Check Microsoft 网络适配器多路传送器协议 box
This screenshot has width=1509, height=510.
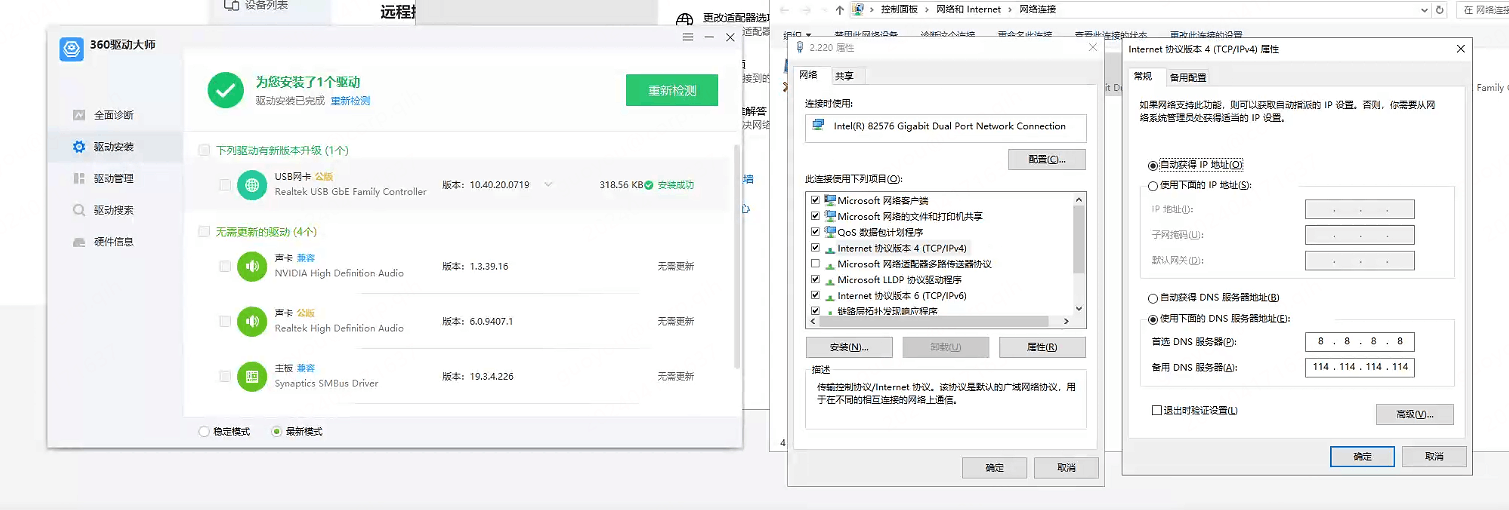(x=816, y=264)
